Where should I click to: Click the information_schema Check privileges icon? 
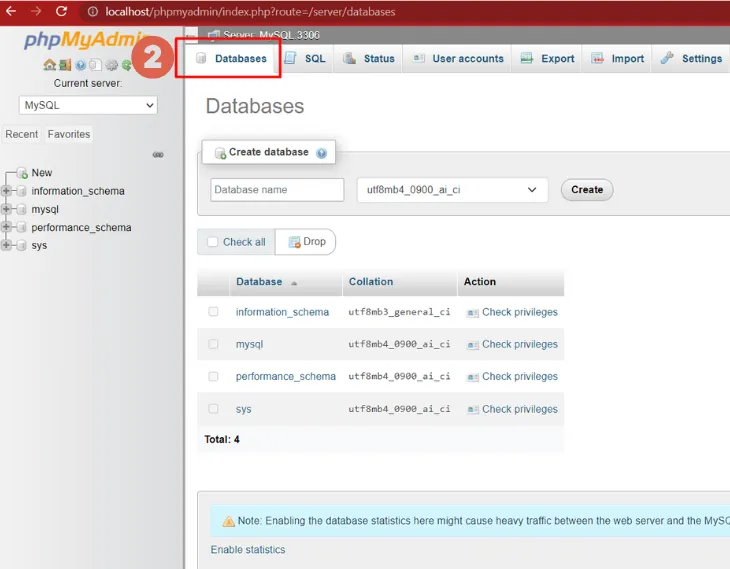point(473,313)
